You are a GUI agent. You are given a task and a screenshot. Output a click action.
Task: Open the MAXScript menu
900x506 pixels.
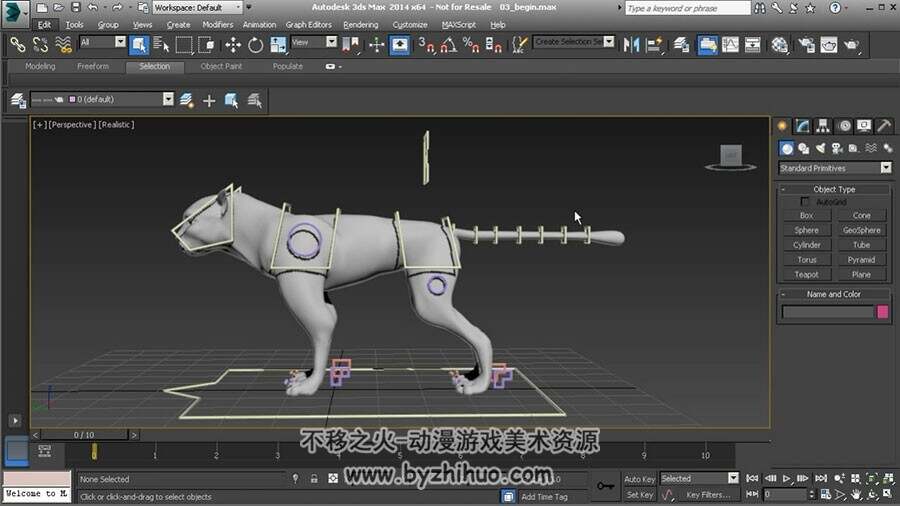click(x=459, y=25)
